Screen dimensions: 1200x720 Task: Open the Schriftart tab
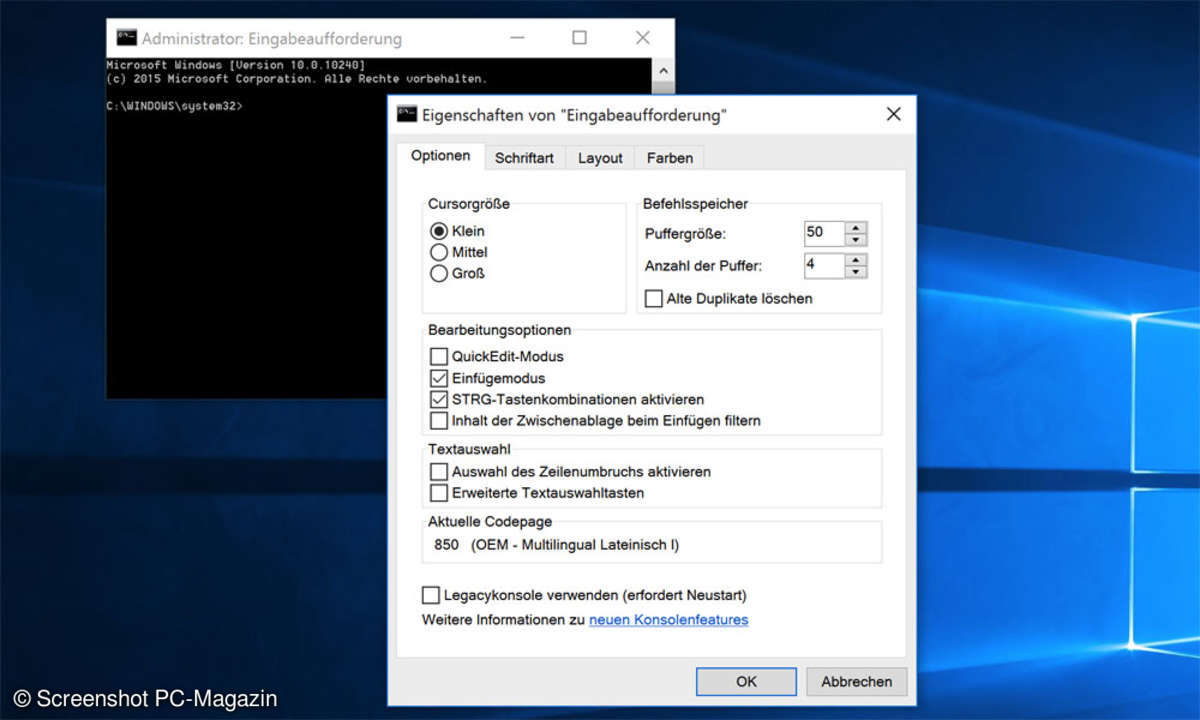coord(524,158)
